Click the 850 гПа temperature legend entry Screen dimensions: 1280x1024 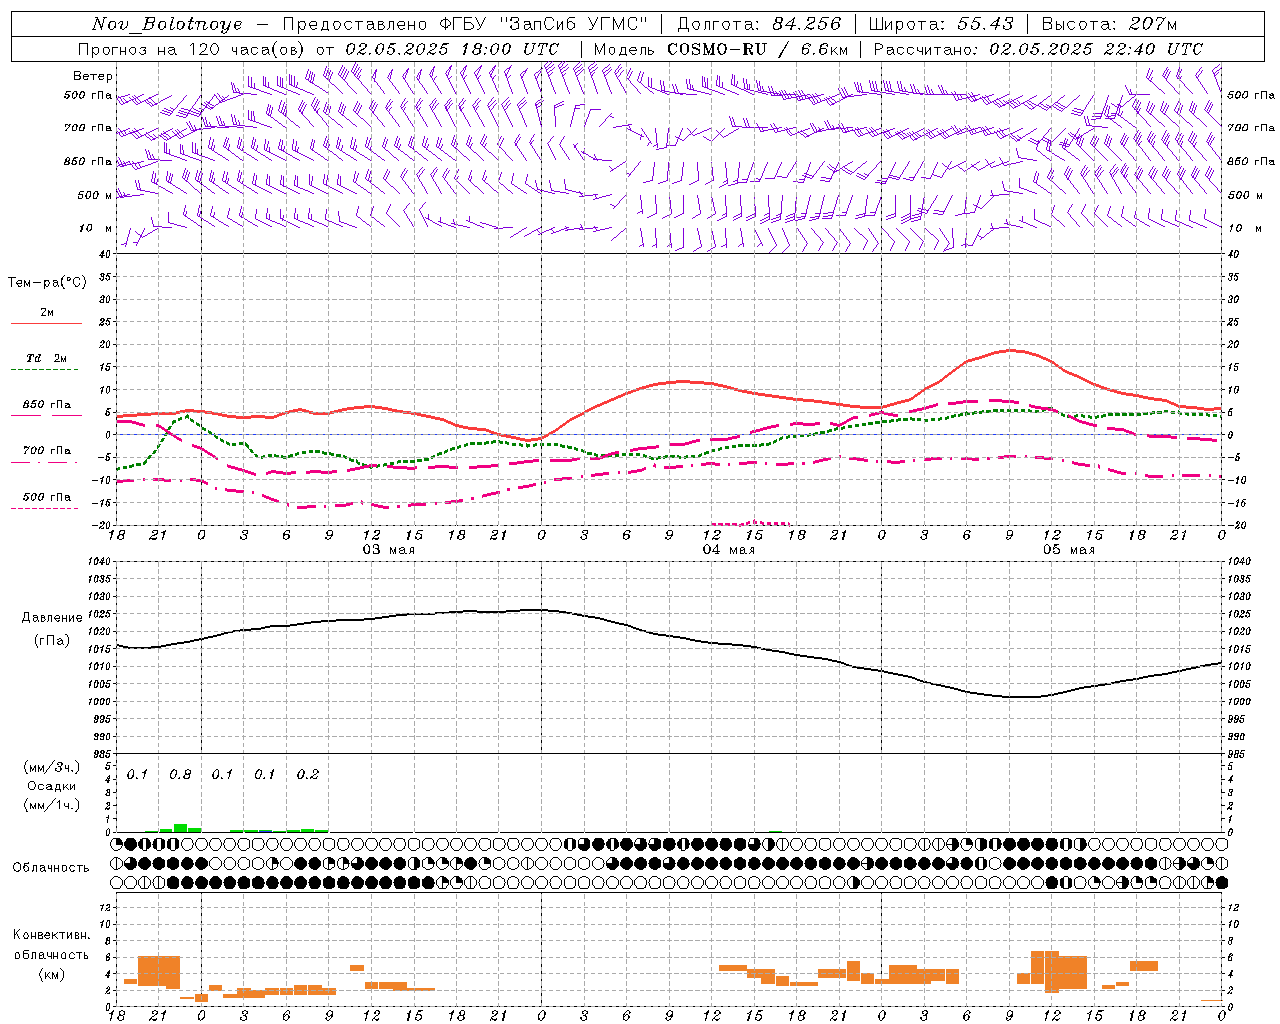tap(46, 405)
